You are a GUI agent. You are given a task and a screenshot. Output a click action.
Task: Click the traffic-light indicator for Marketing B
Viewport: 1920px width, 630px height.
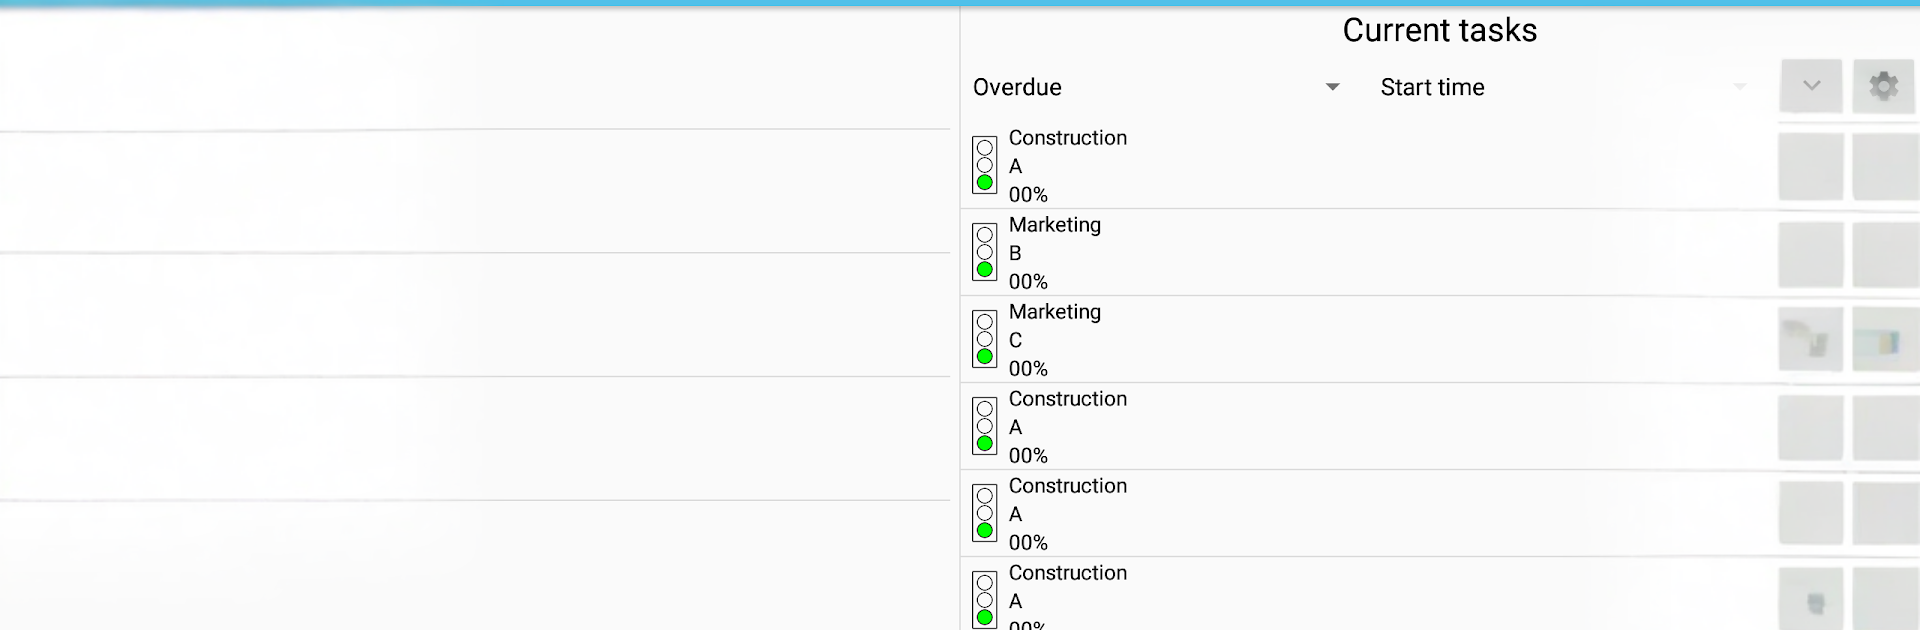click(984, 252)
